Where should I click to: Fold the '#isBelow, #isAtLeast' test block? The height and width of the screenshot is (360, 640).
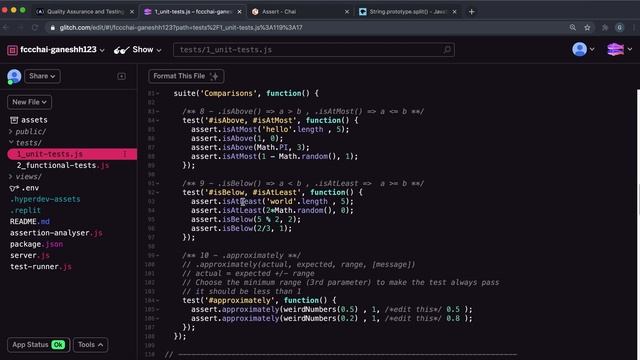(x=158, y=193)
